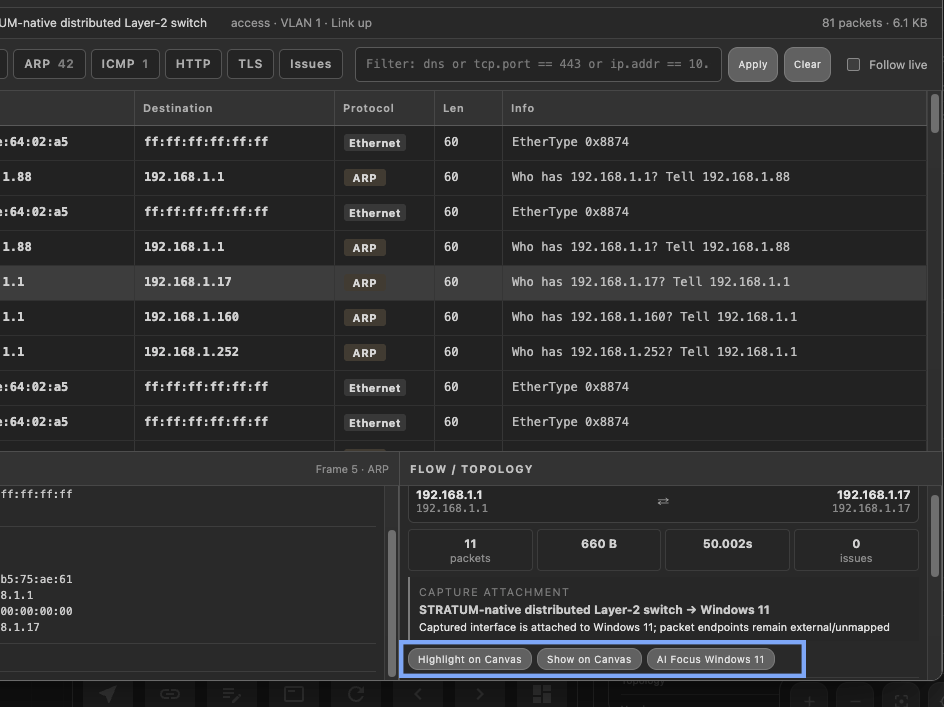The image size is (944, 707).
Task: Filter packets by ICMP 1 tab
Action: (x=125, y=64)
